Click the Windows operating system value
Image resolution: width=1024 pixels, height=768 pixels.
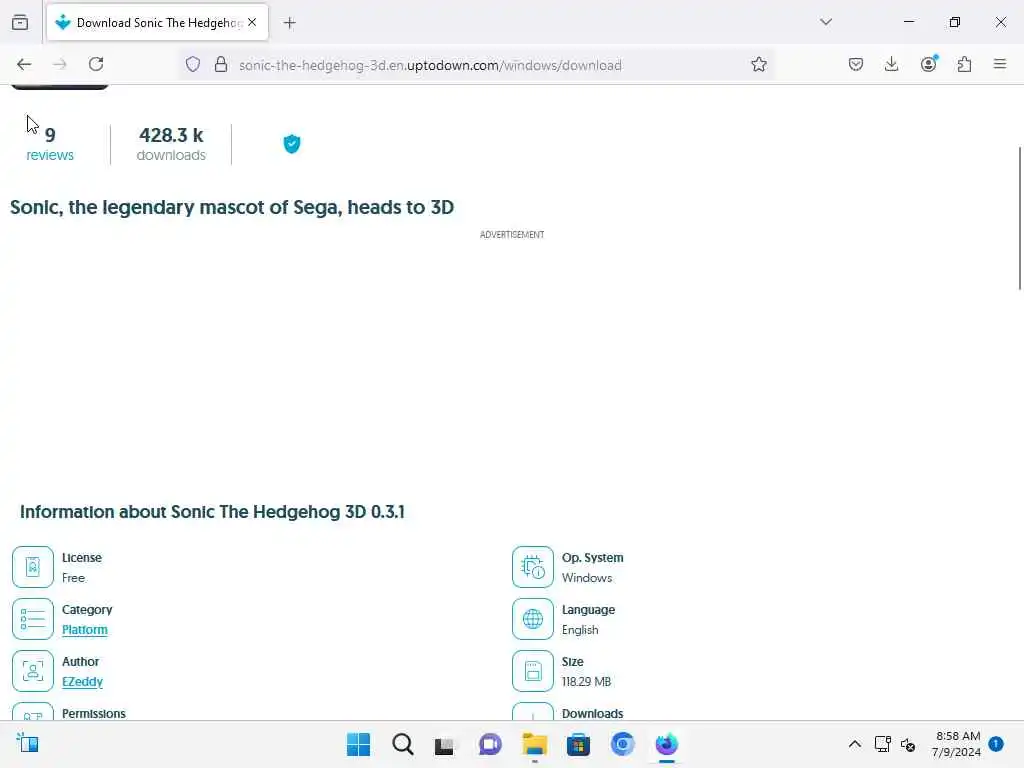coord(587,578)
